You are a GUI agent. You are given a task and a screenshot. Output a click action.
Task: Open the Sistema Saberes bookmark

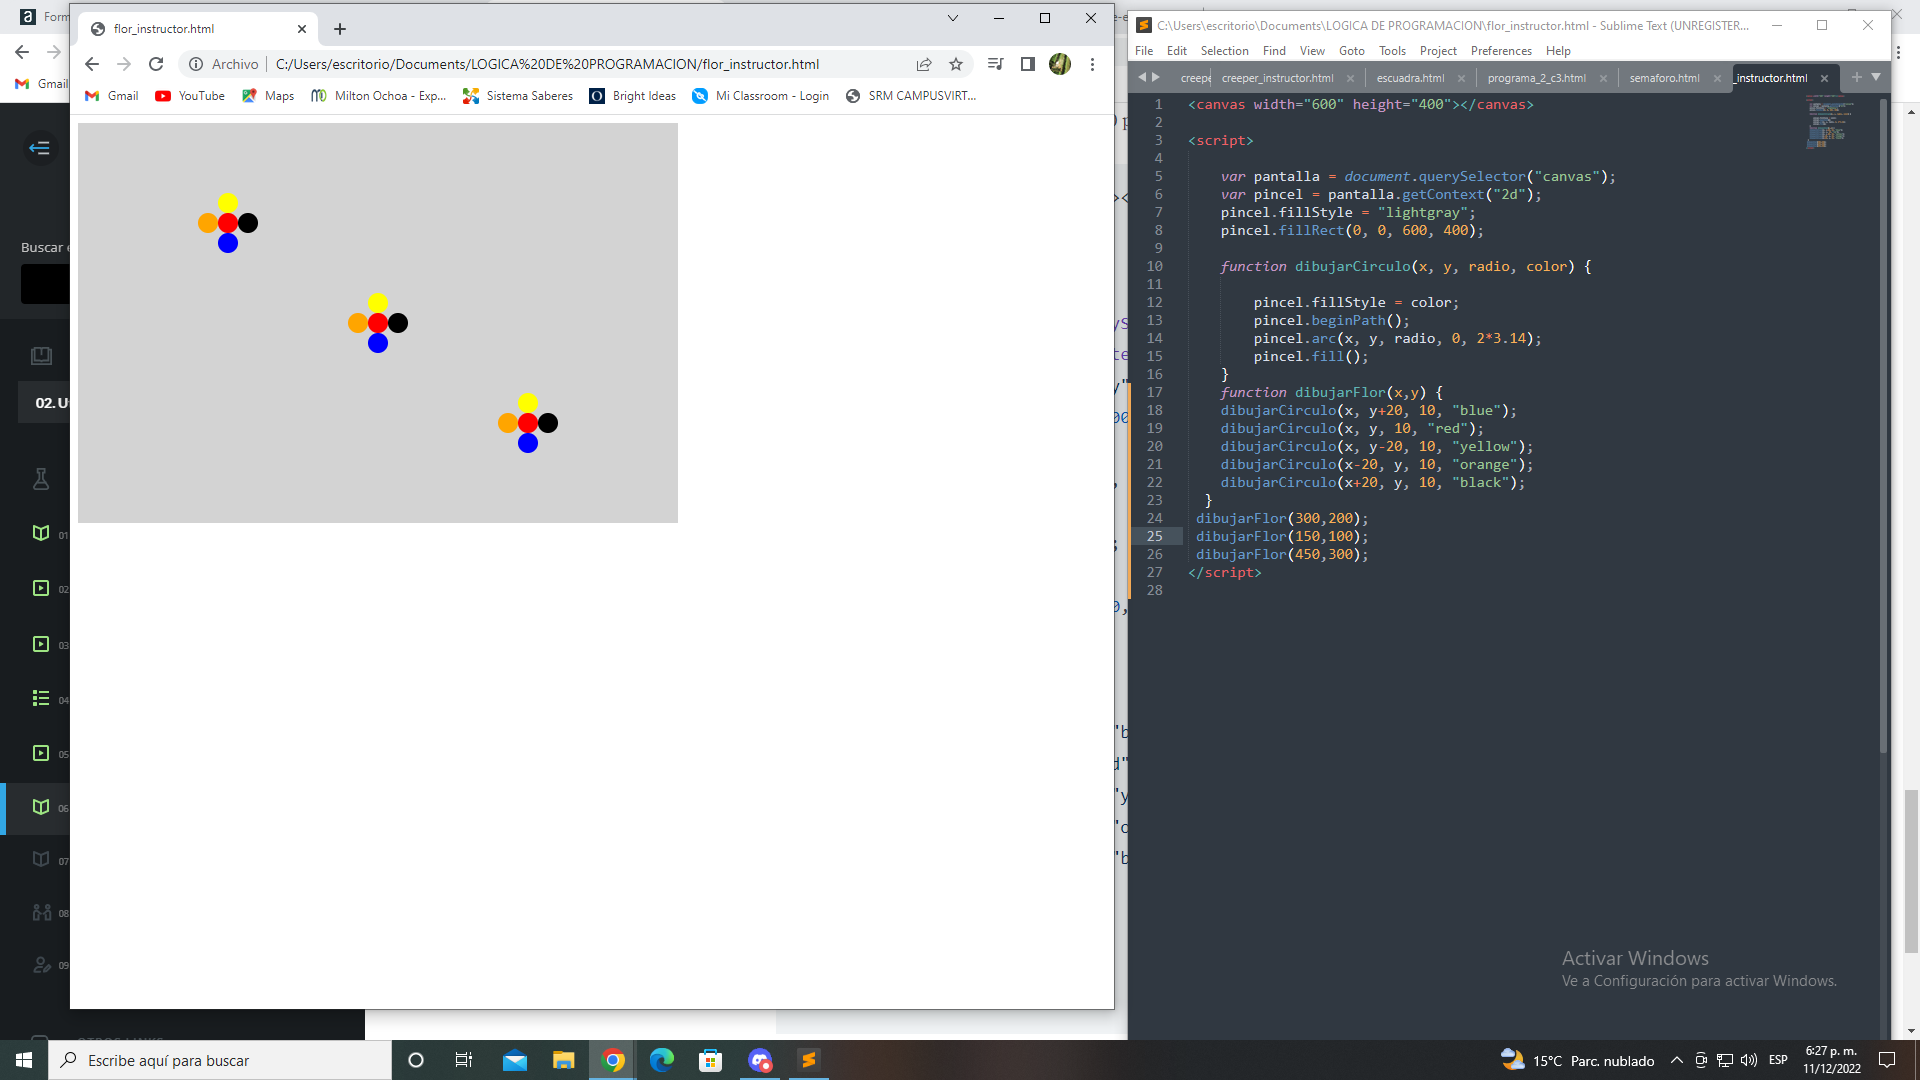point(518,96)
